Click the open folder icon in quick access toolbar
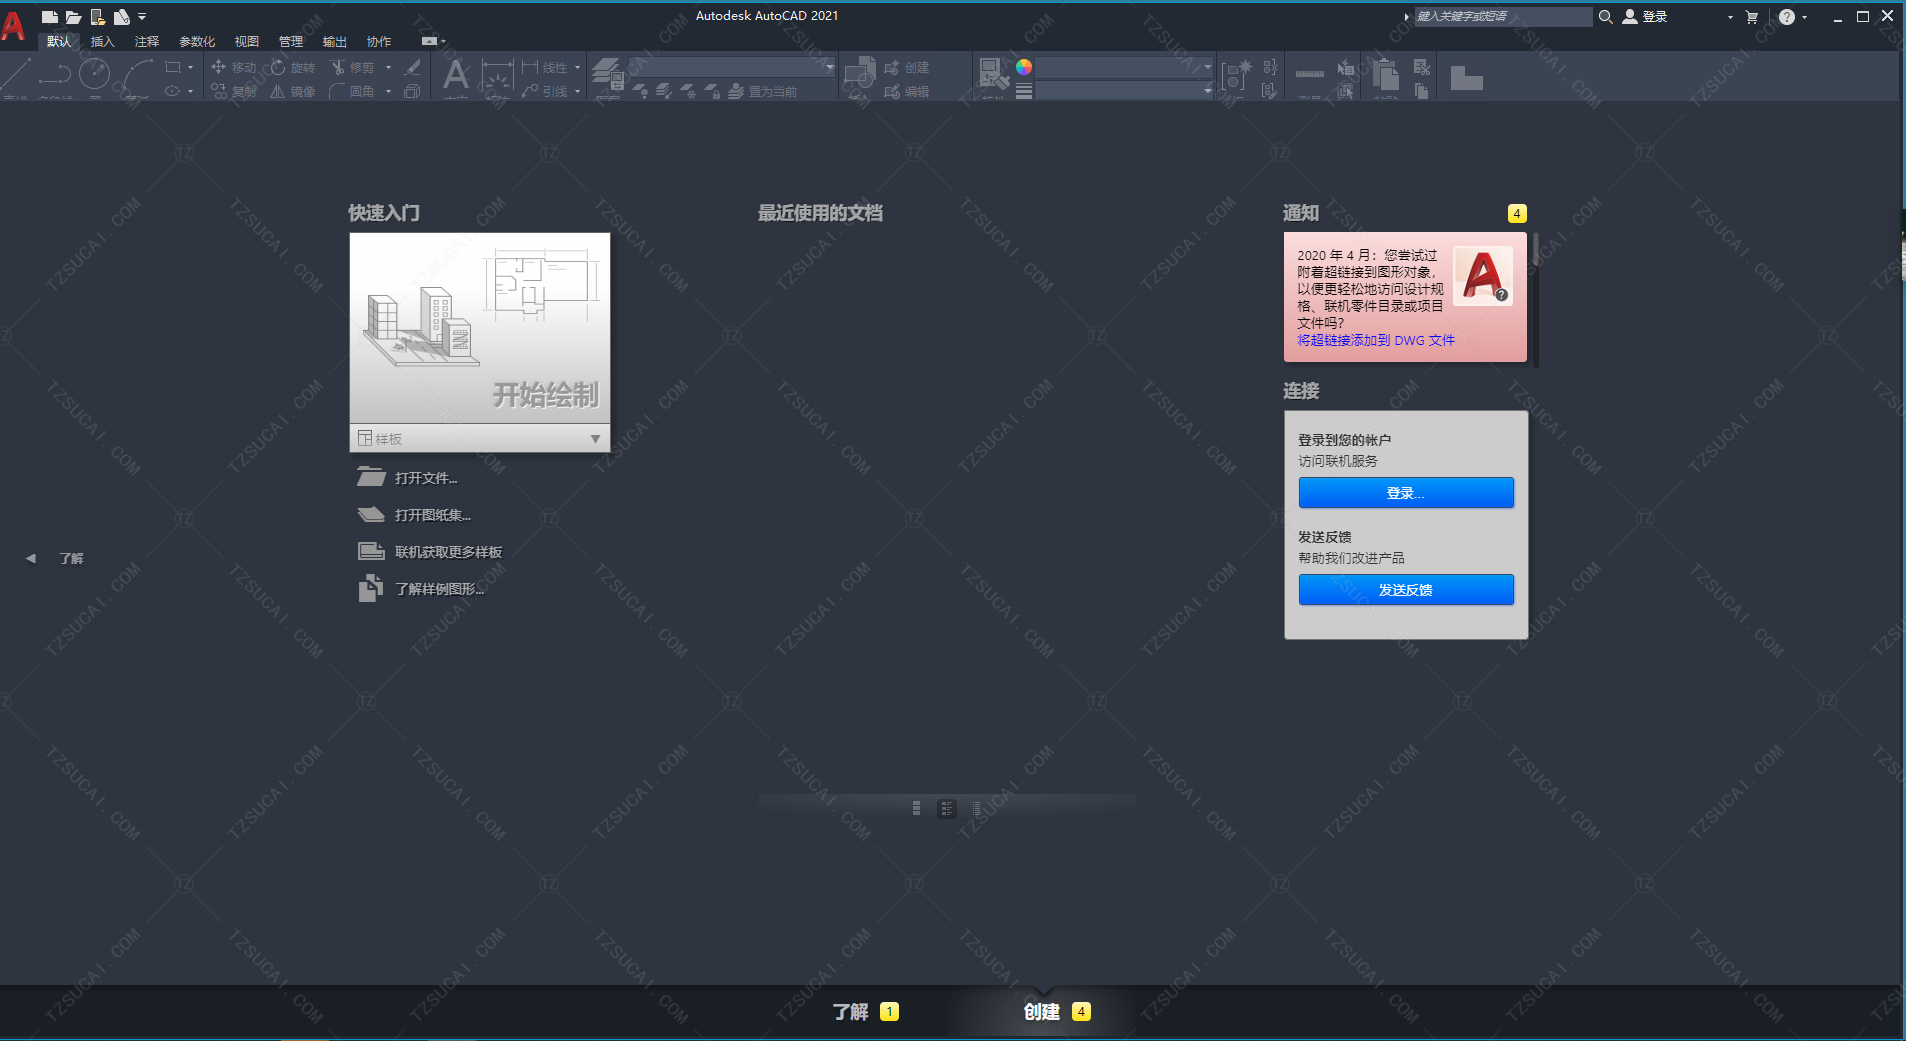1906x1041 pixels. [x=73, y=17]
